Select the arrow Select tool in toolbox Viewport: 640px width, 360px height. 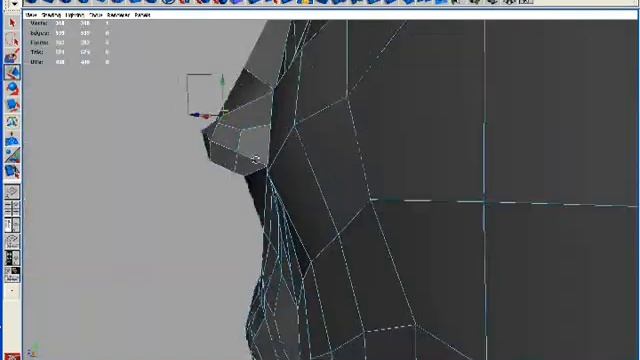[12, 23]
